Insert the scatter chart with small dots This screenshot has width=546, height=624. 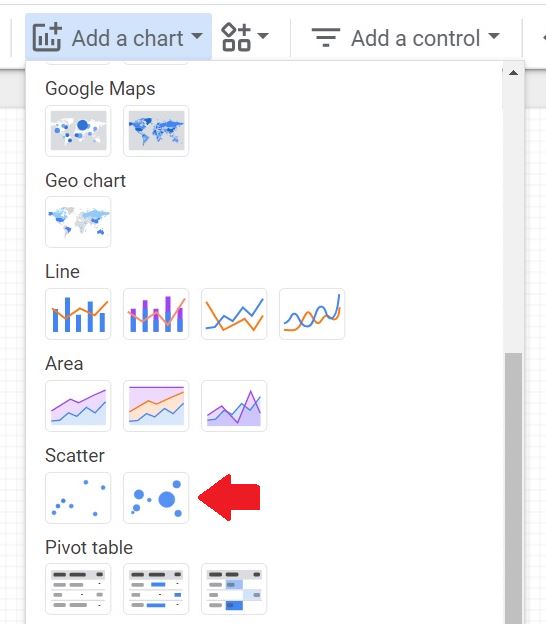[x=78, y=498]
